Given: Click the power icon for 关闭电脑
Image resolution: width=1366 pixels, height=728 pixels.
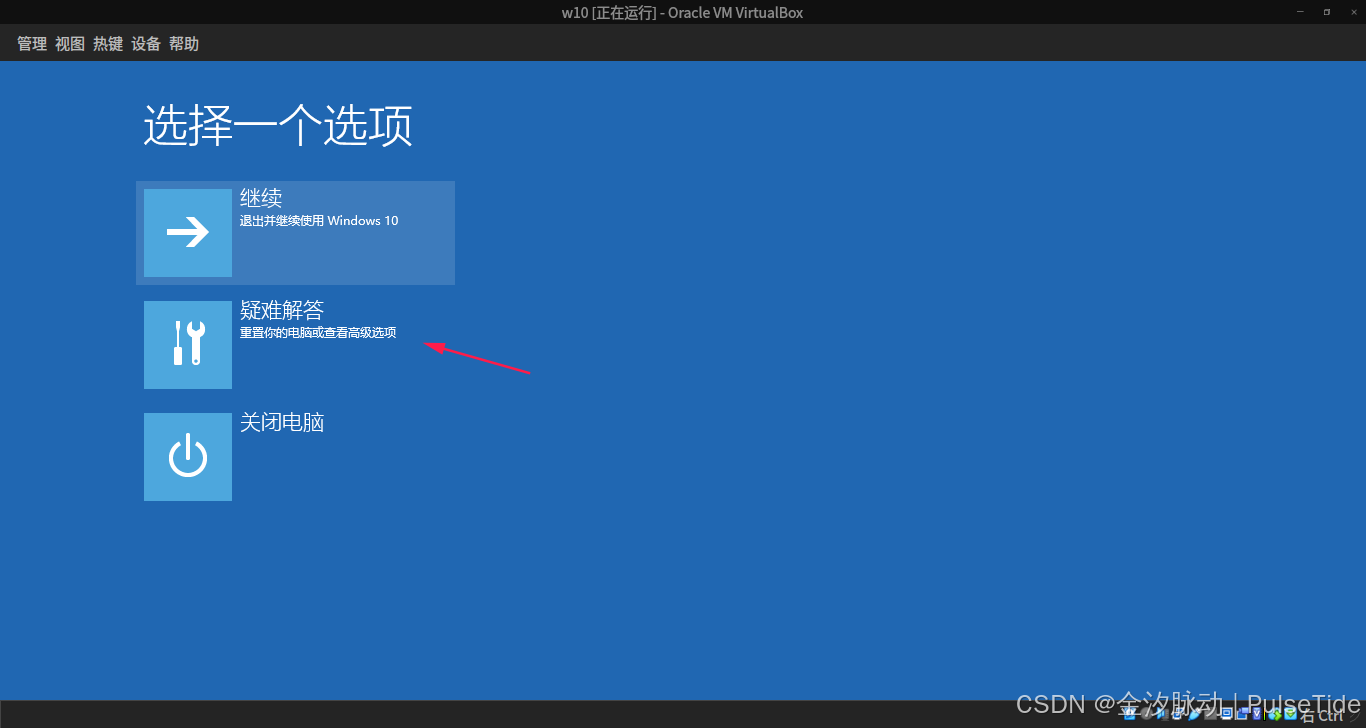Looking at the screenshot, I should tap(188, 457).
